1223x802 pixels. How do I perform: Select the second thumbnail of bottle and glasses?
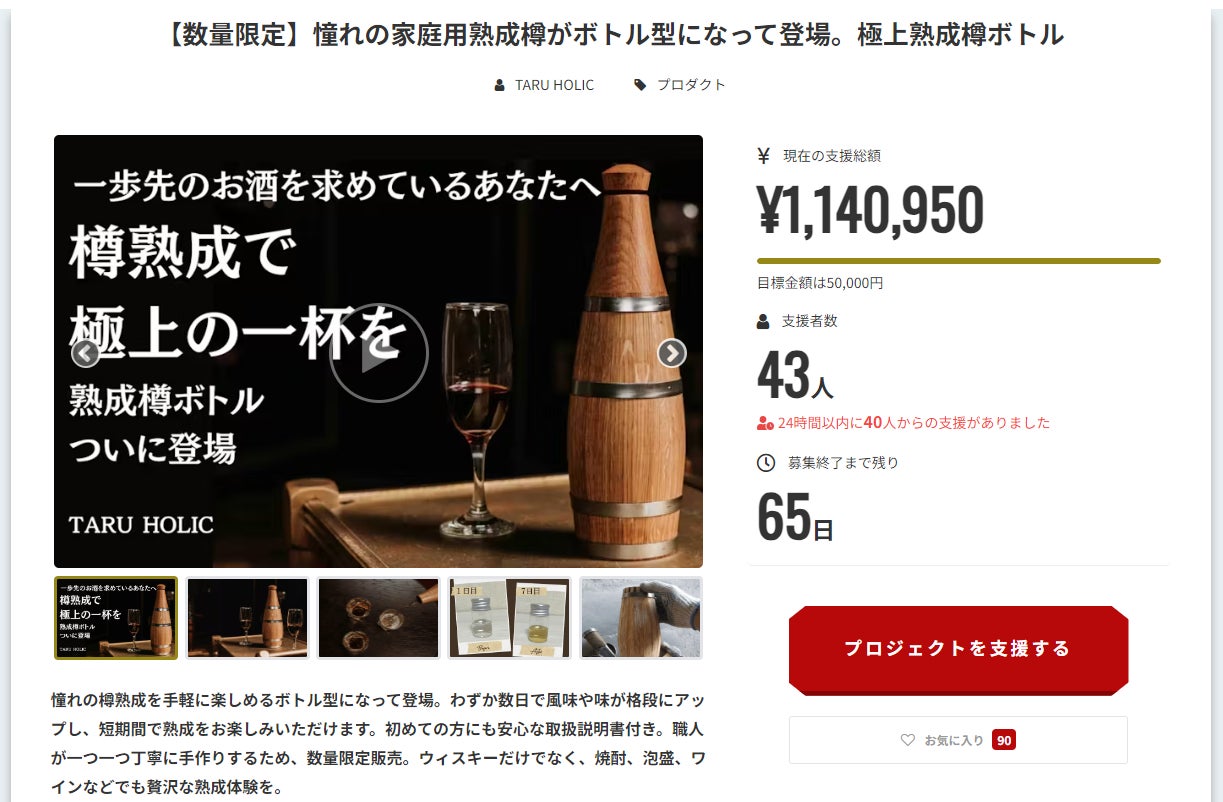247,618
